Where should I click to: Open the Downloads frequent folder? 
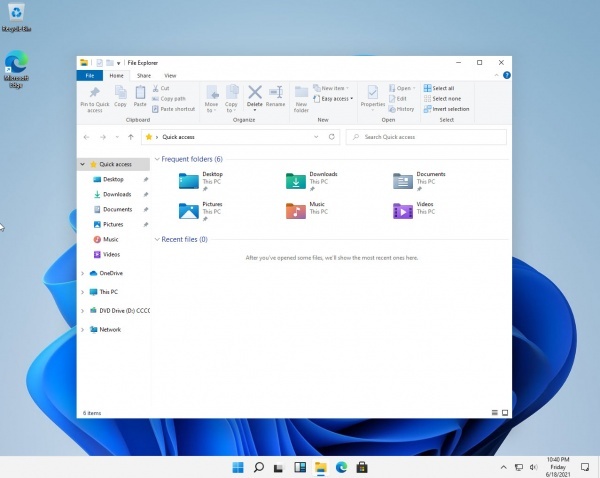coord(312,181)
